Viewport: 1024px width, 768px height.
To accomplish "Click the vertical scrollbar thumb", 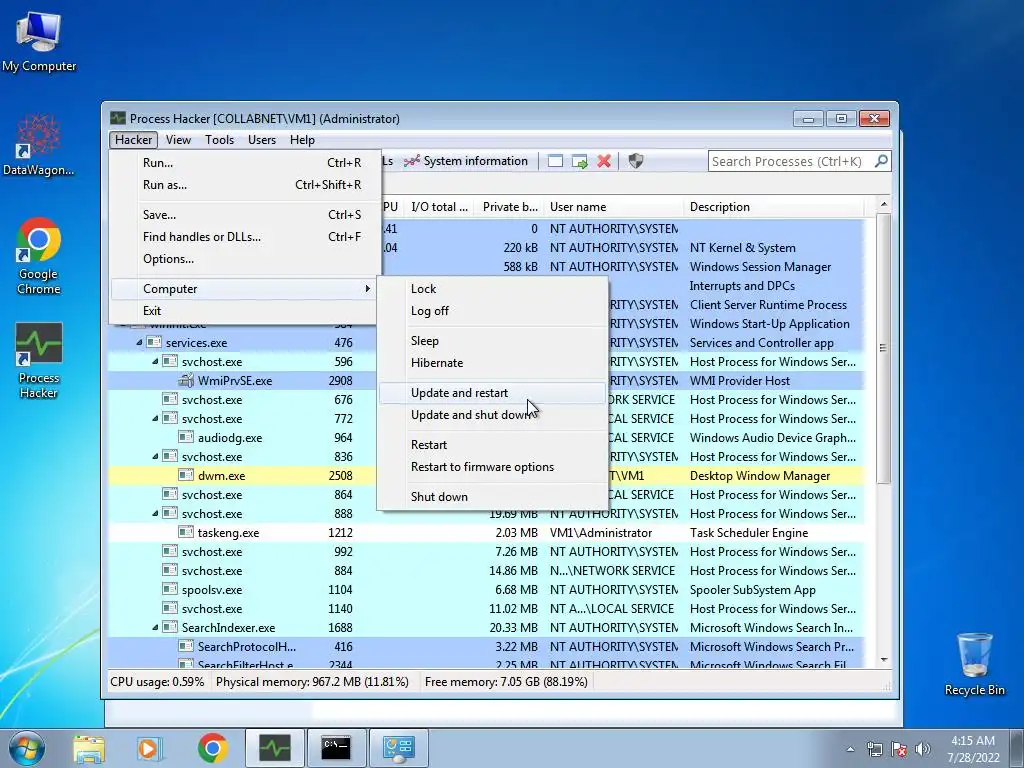I will tap(884, 348).
